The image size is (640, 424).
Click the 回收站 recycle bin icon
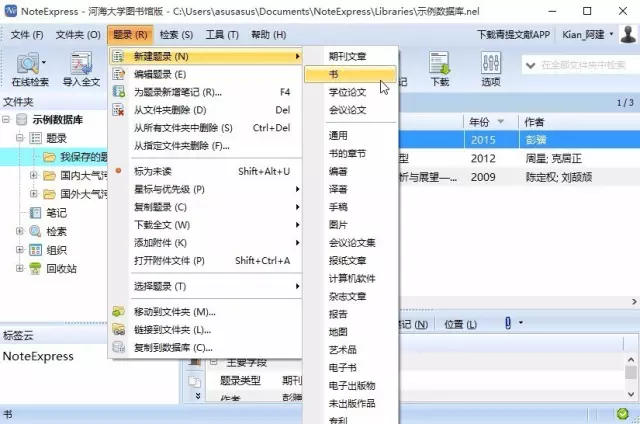(36, 269)
